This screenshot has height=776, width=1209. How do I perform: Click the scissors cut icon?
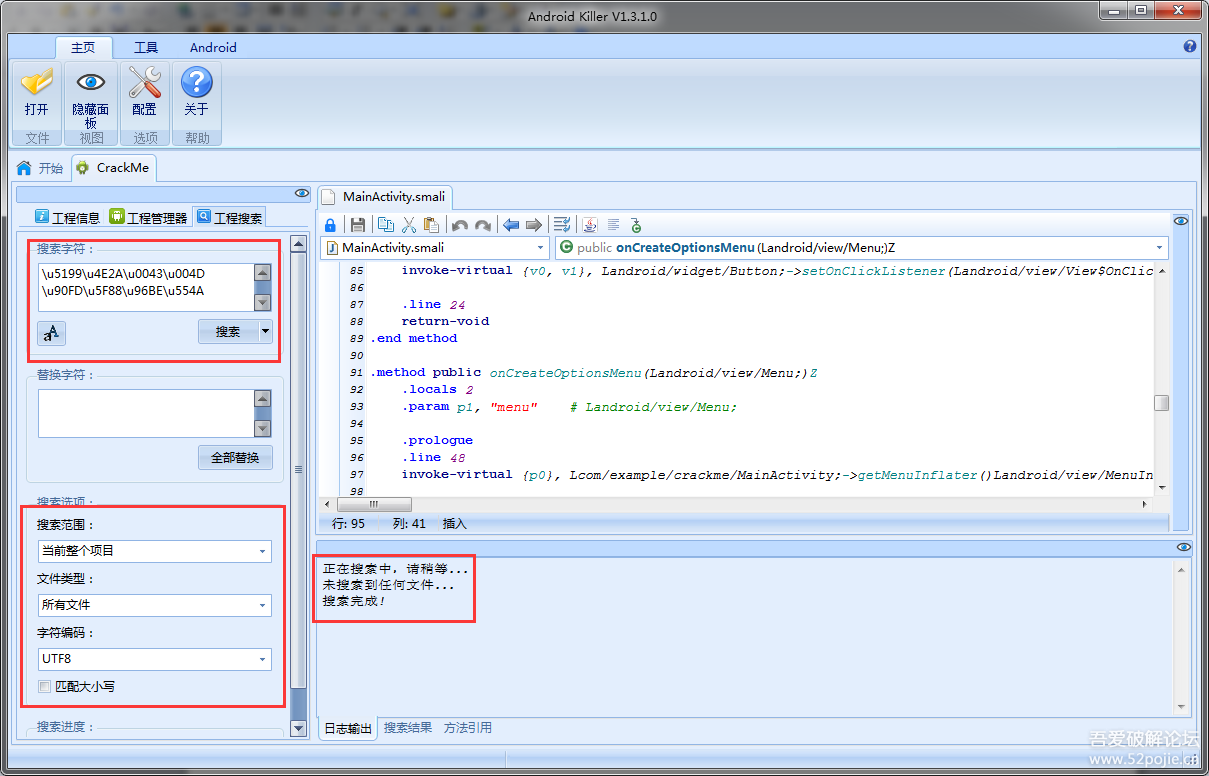[408, 225]
